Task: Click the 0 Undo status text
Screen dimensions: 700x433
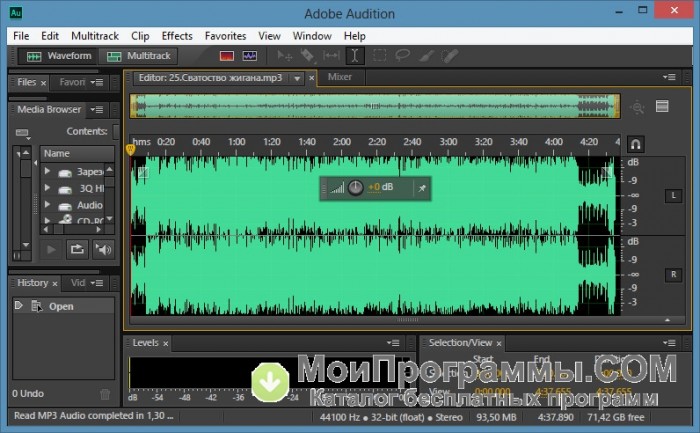Action: point(28,394)
